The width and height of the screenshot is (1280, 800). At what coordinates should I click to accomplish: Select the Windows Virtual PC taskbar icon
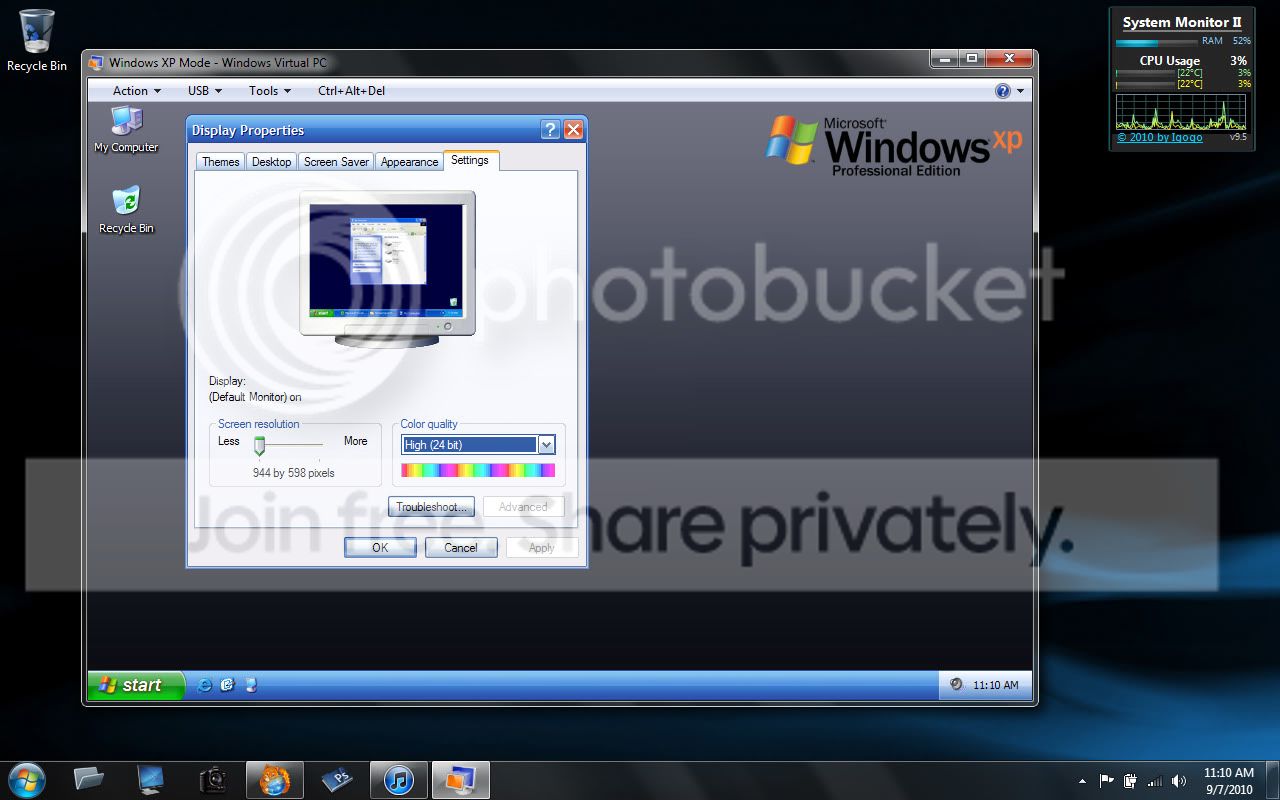(x=460, y=779)
